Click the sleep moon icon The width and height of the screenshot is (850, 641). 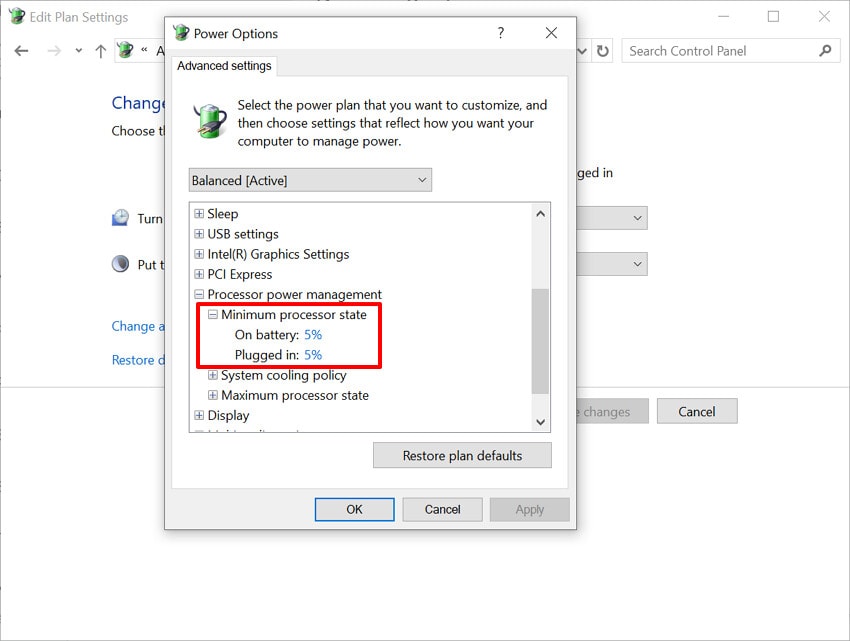tap(120, 264)
